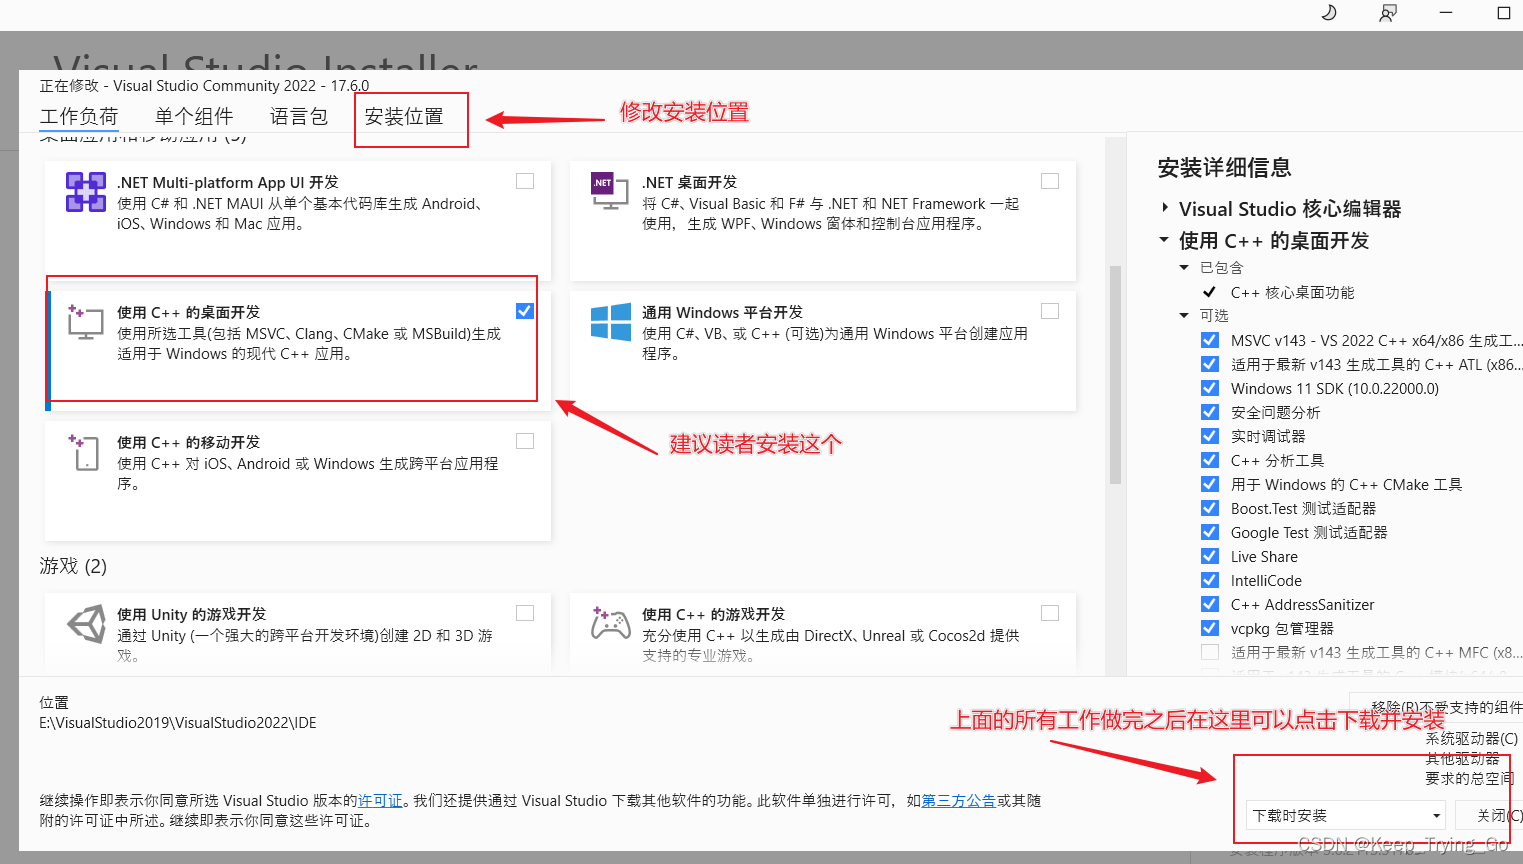This screenshot has height=864, width=1523.
Task: Uncheck Windows 11 SDK component
Action: pyautogui.click(x=1210, y=388)
